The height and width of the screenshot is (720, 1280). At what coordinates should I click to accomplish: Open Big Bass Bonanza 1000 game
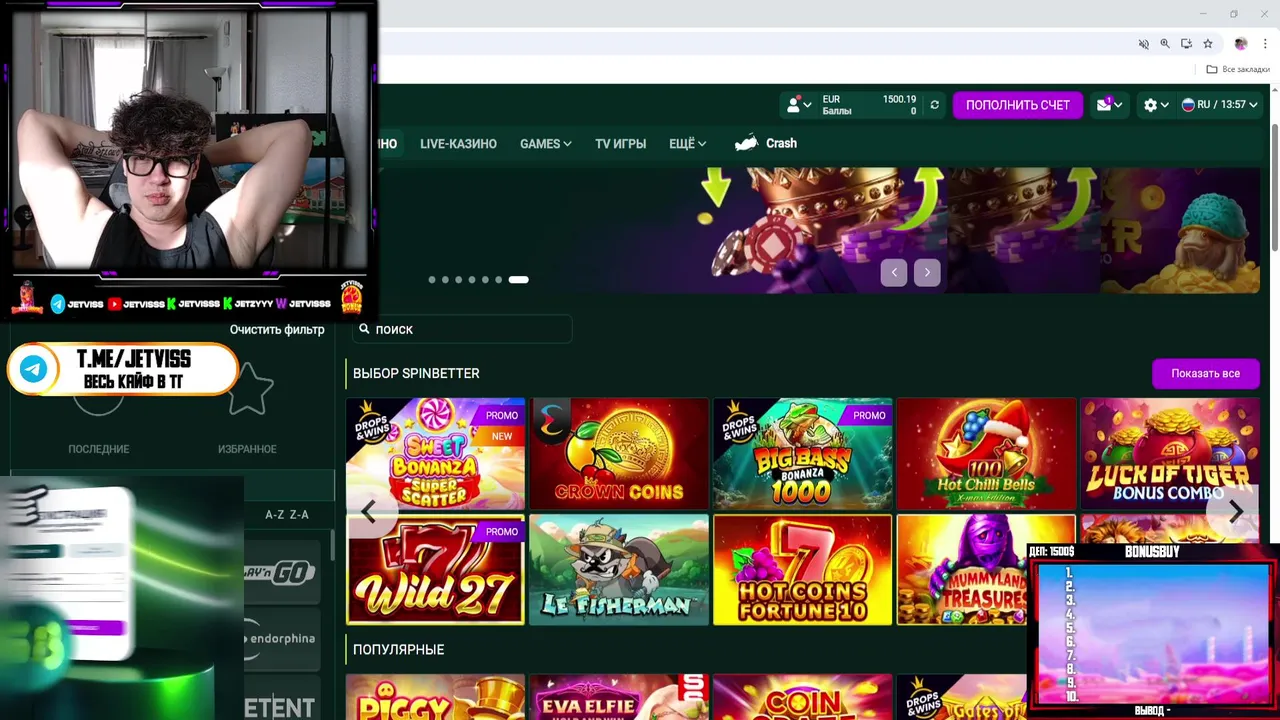(802, 454)
